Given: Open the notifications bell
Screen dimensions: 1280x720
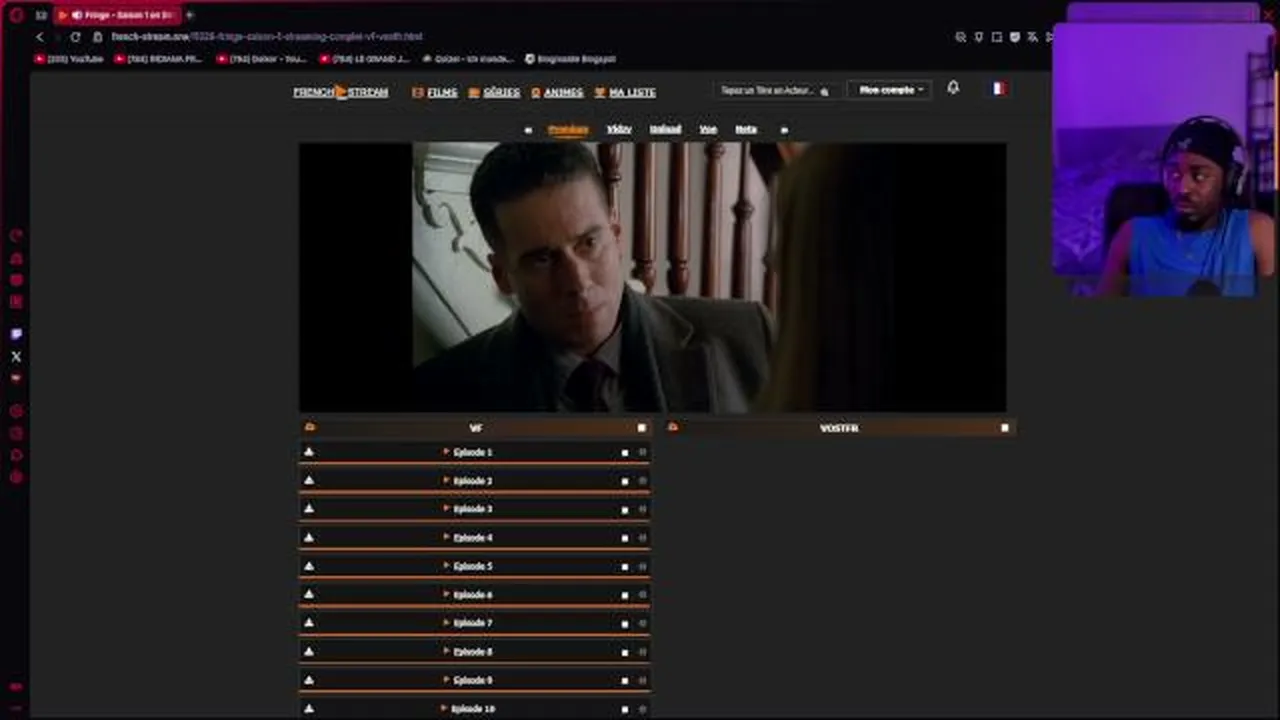Looking at the screenshot, I should (x=953, y=88).
